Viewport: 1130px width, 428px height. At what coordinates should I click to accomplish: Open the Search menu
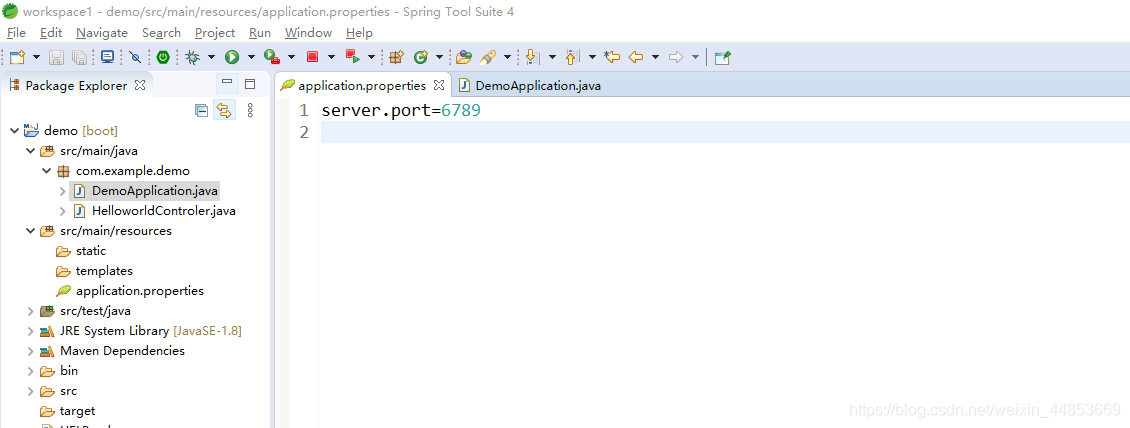pyautogui.click(x=161, y=32)
